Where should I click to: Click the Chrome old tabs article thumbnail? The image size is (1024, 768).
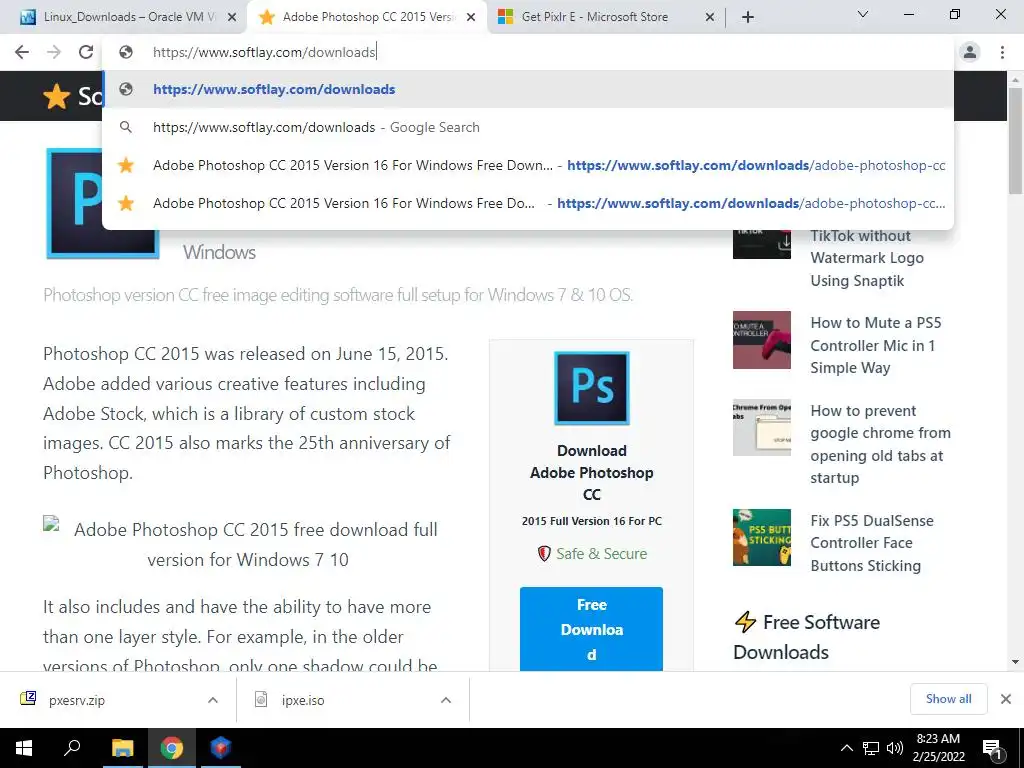pyautogui.click(x=761, y=428)
